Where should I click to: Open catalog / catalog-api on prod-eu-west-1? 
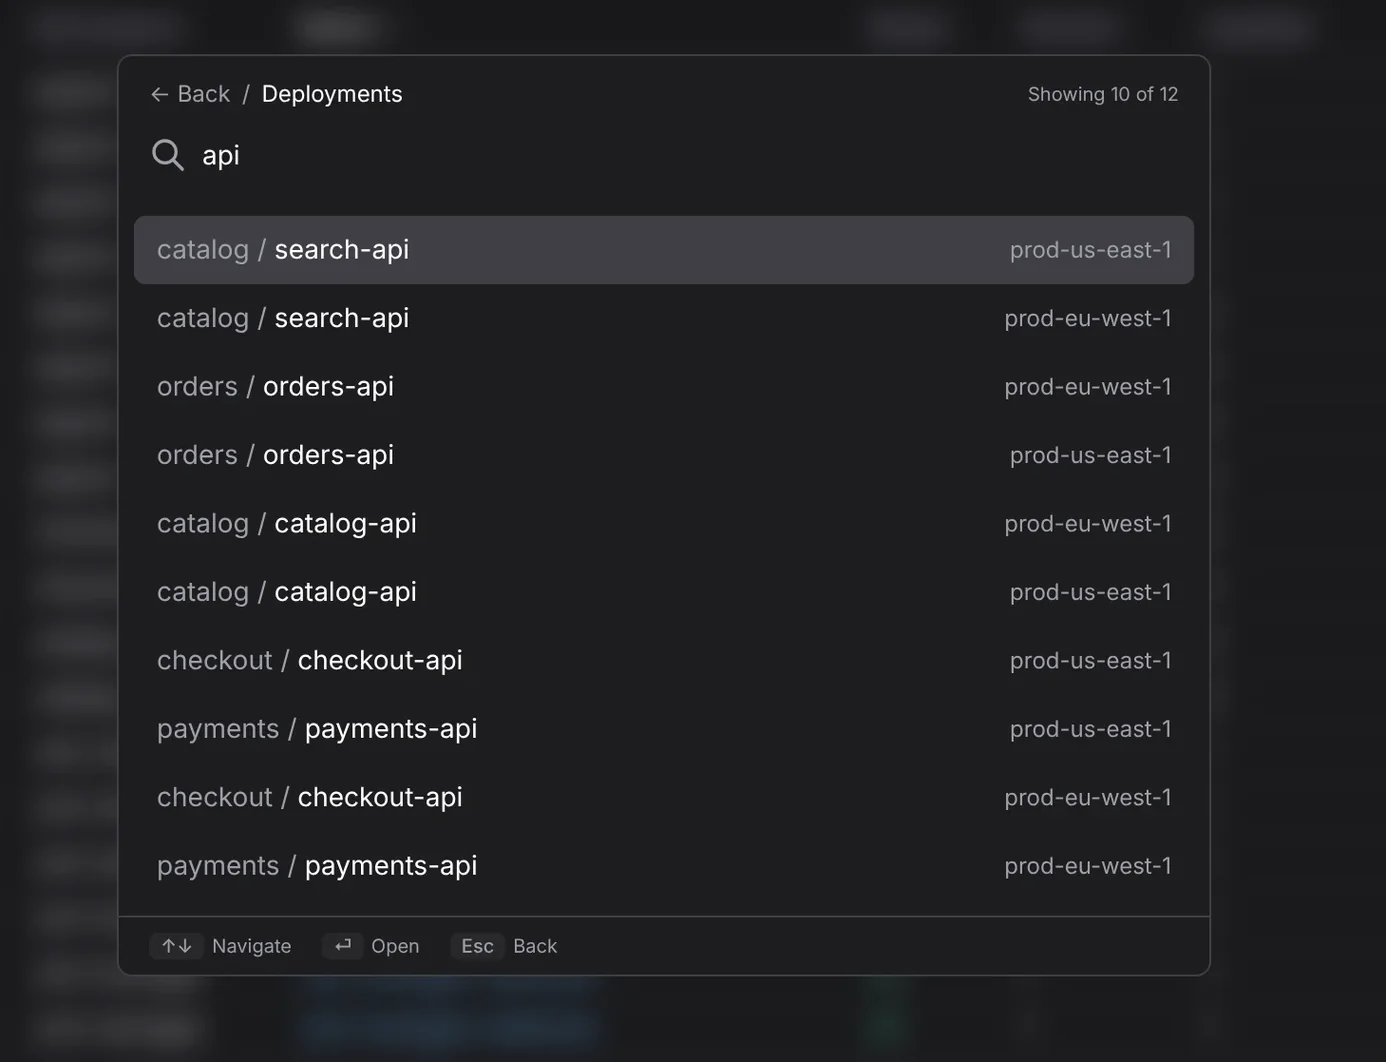click(x=664, y=524)
